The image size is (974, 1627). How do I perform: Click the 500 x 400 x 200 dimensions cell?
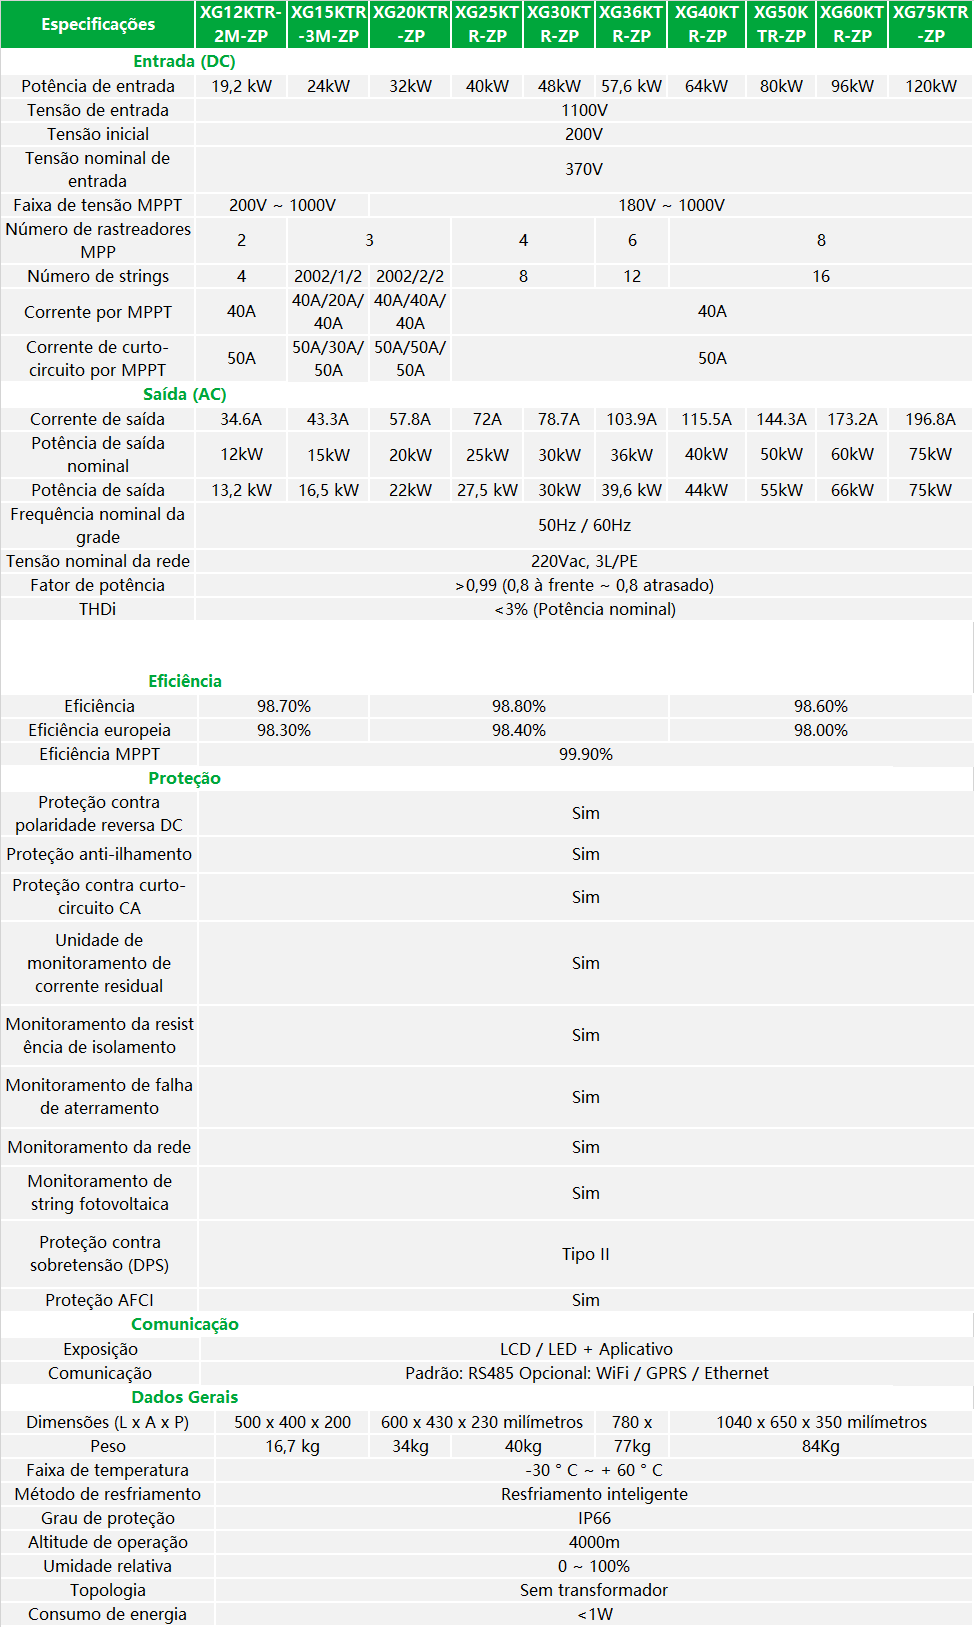[x=293, y=1422]
